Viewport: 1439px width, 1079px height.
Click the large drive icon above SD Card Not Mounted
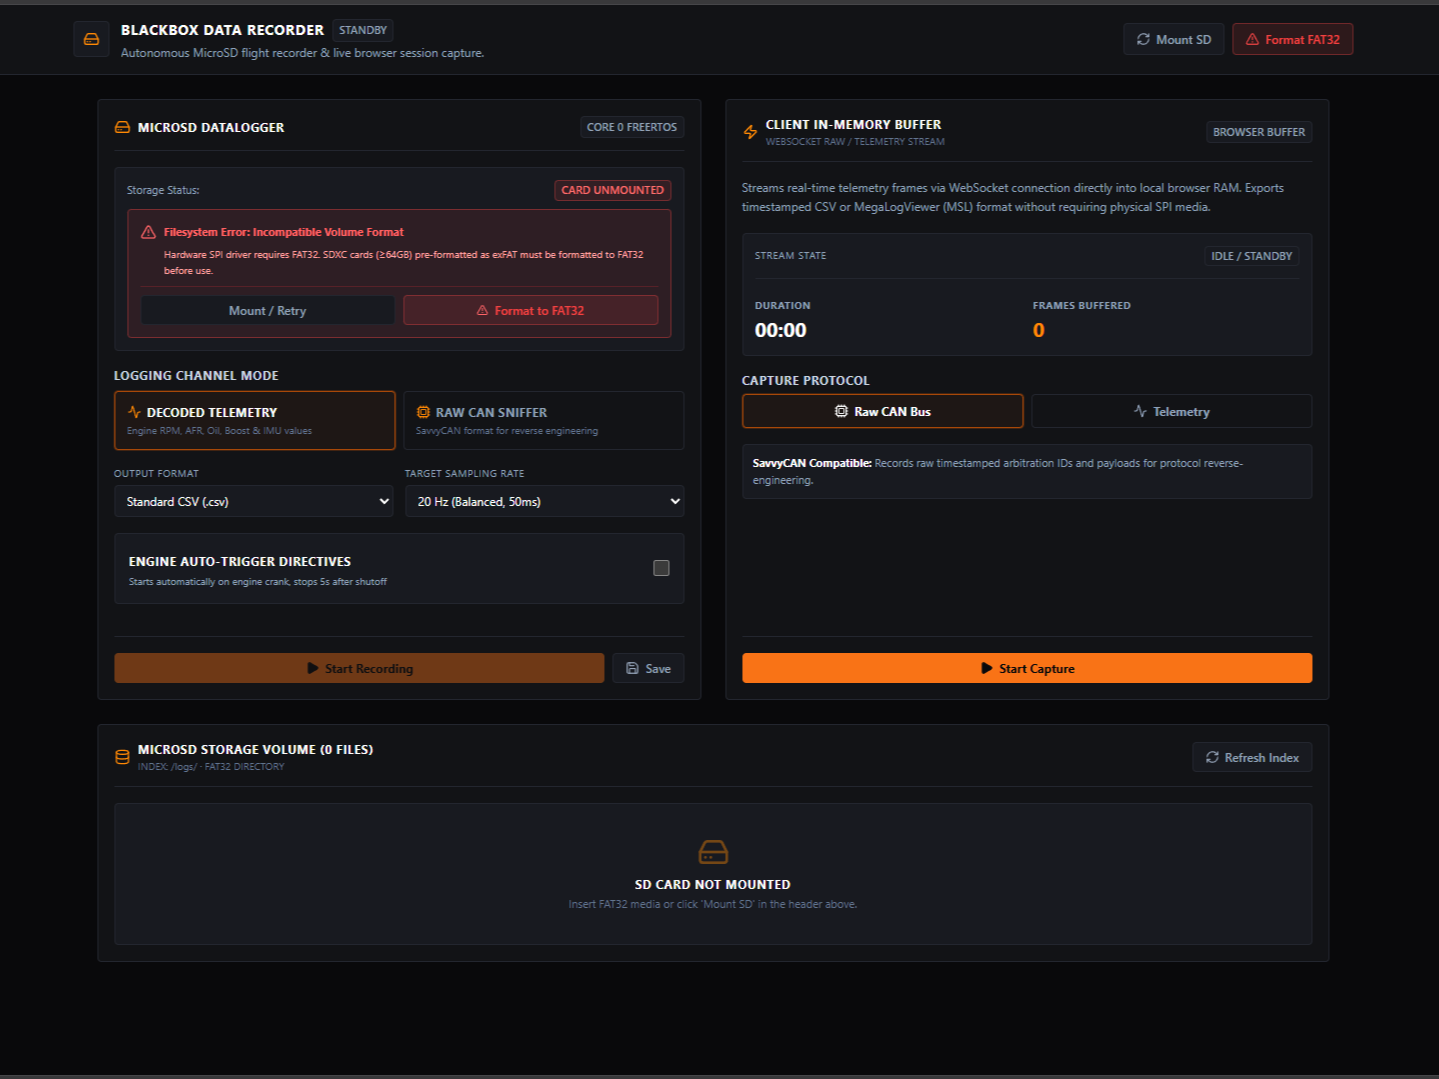tap(713, 852)
